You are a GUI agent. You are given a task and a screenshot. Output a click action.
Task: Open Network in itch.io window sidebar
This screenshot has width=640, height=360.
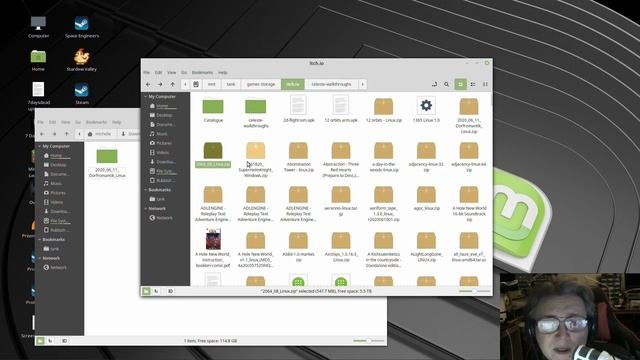tap(164, 218)
